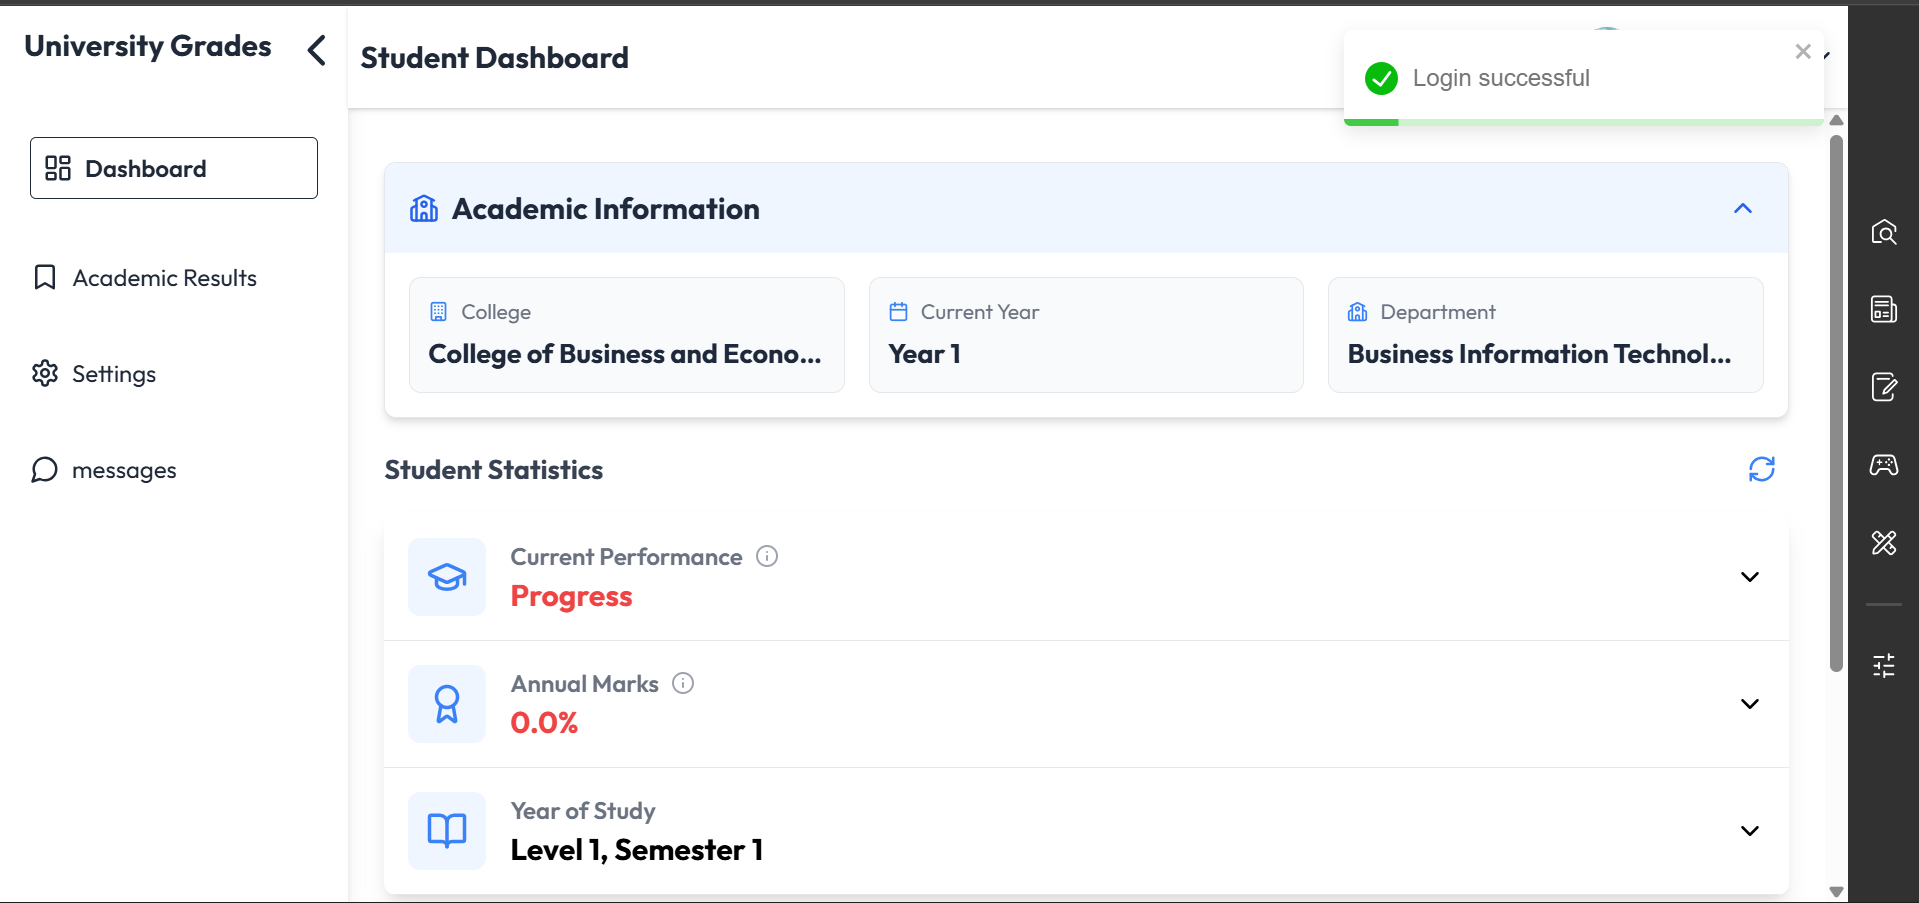The image size is (1919, 903).
Task: Open the Dashboard menu item
Action: coord(174,168)
